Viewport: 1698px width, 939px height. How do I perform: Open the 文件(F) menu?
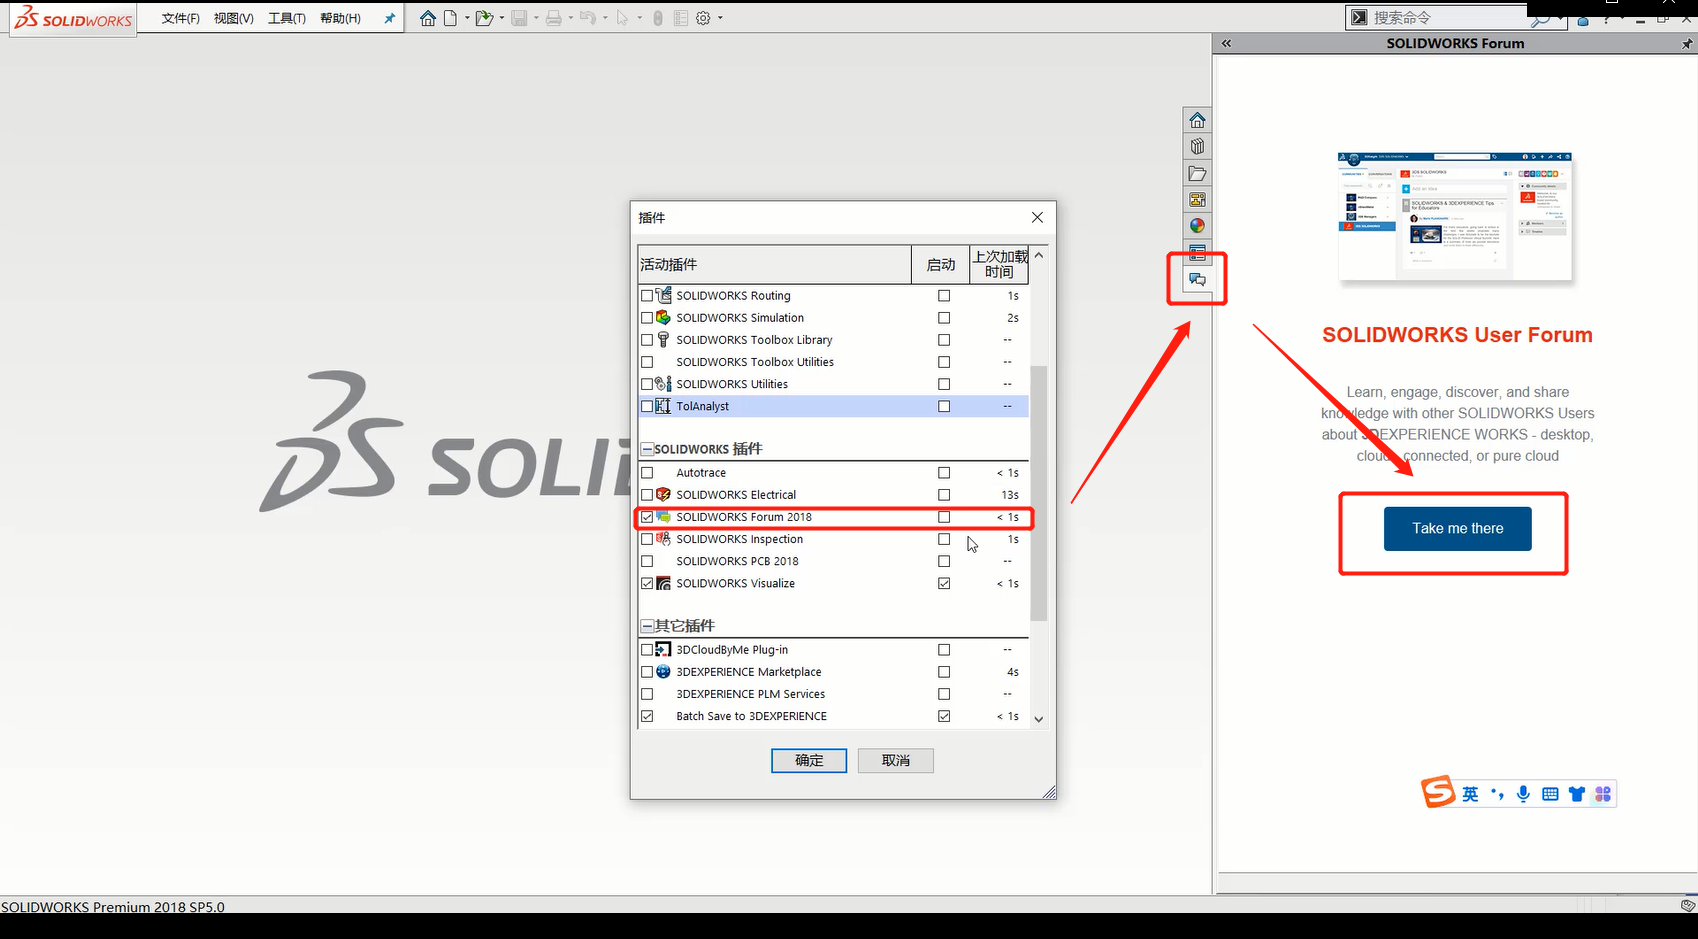(x=180, y=18)
